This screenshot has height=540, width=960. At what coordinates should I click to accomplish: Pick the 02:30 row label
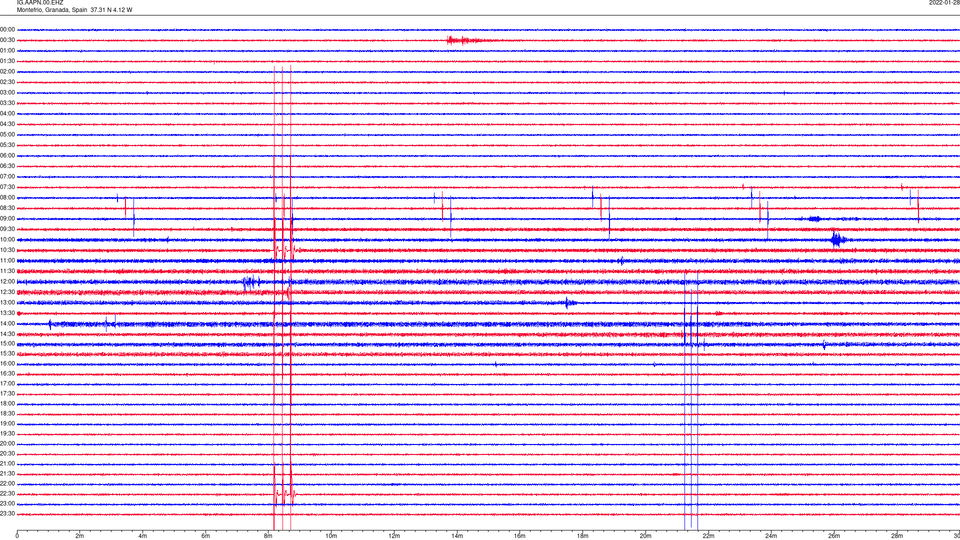7,82
